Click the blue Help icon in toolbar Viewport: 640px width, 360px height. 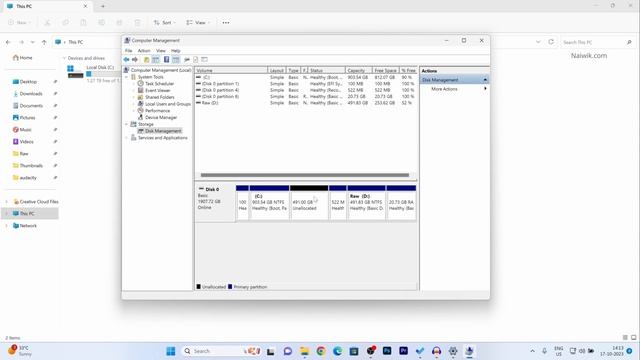point(167,60)
